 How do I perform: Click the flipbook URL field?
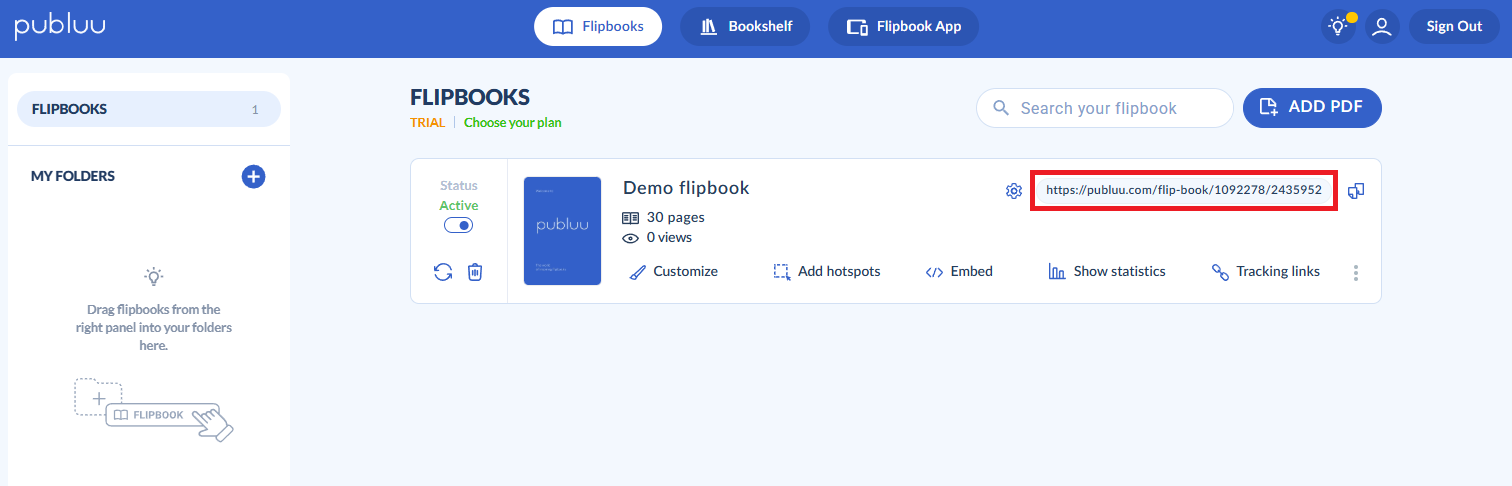tap(1184, 190)
